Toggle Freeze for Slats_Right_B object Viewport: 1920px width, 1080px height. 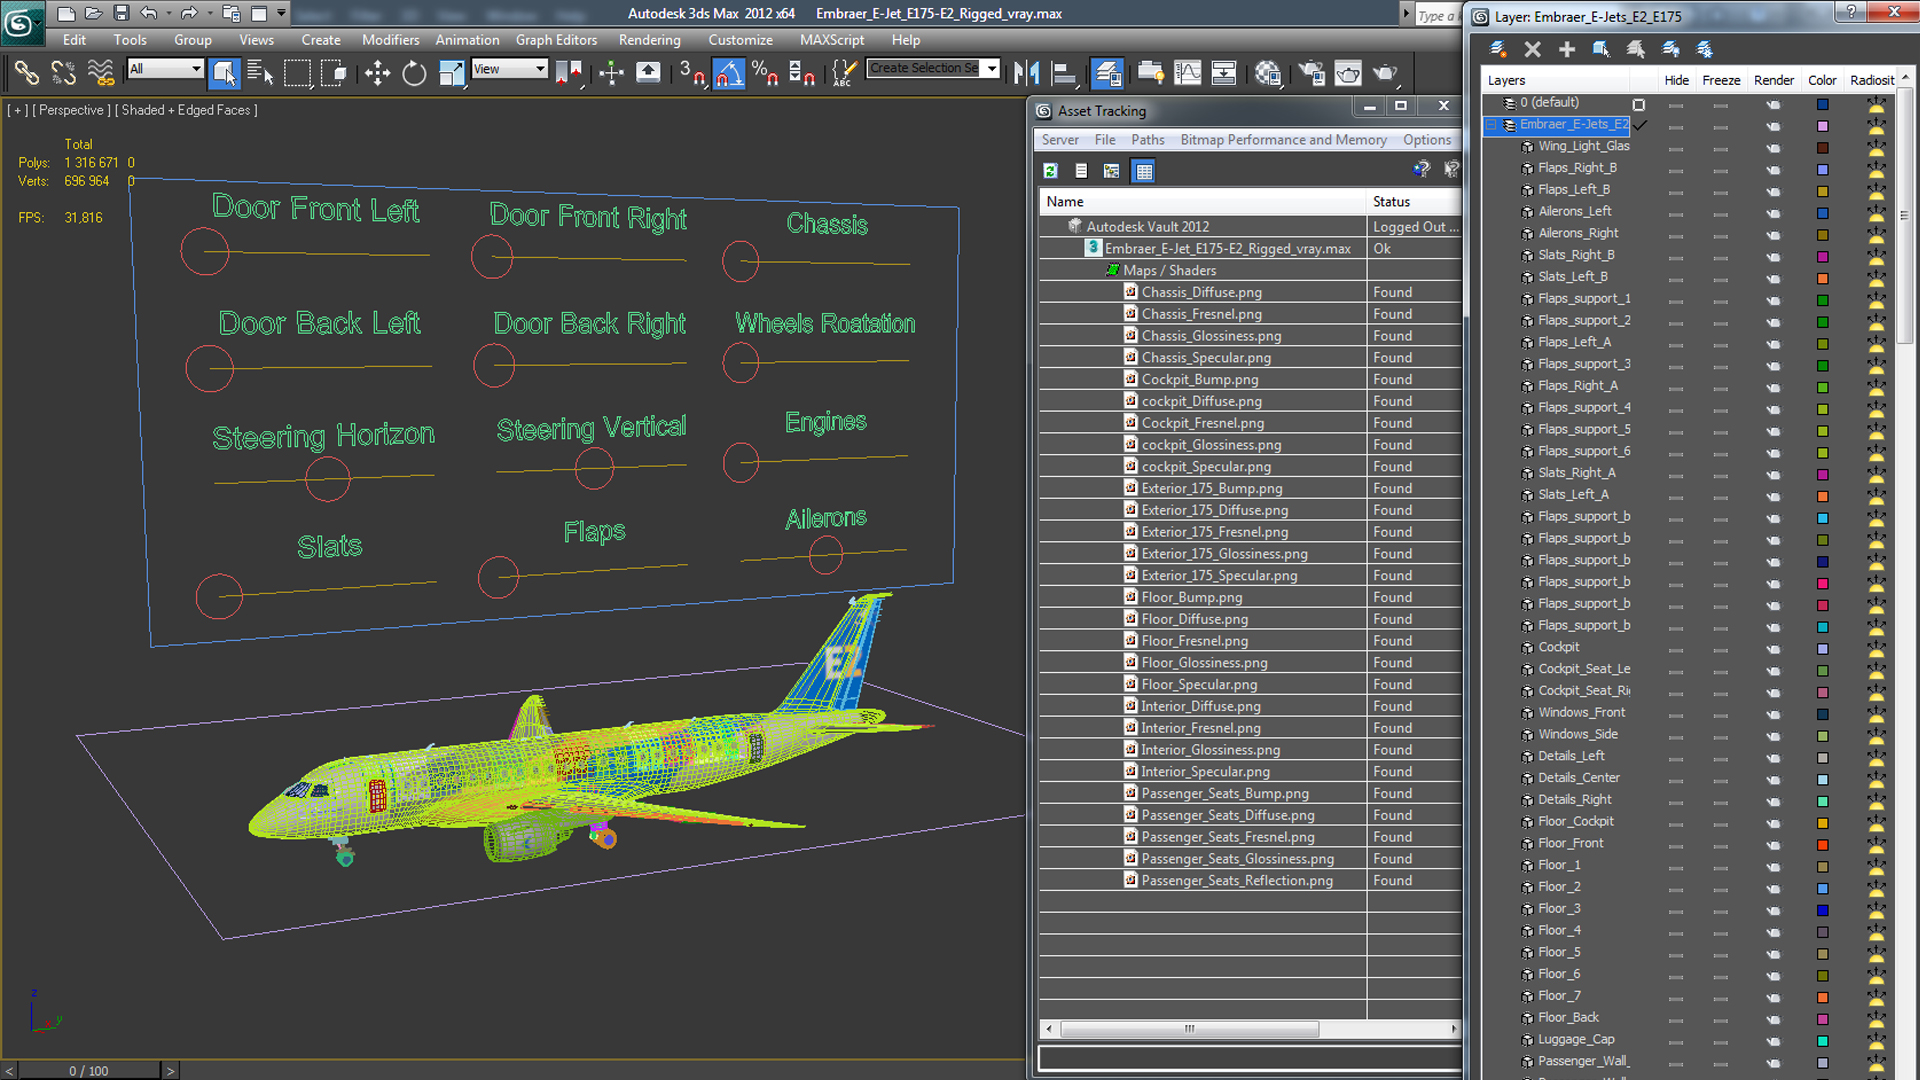[1720, 256]
